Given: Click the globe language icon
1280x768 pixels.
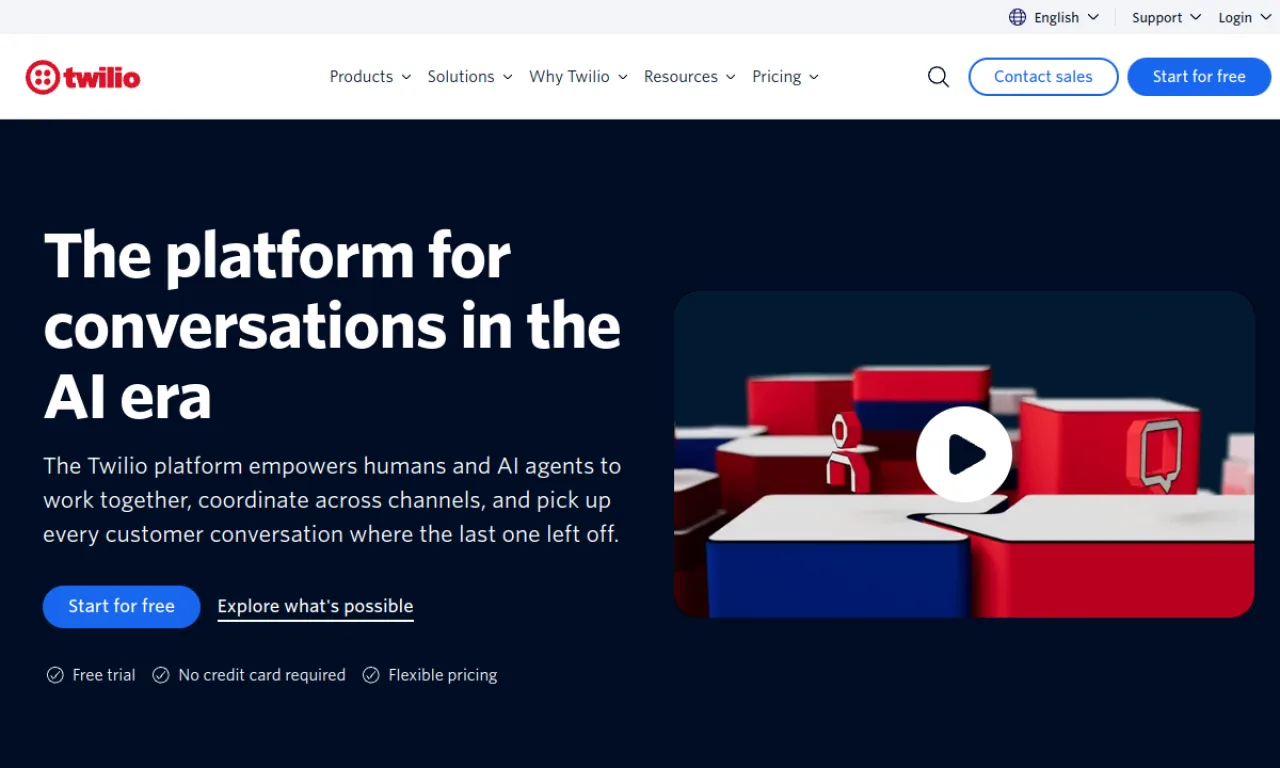Looking at the screenshot, I should click(x=1017, y=17).
